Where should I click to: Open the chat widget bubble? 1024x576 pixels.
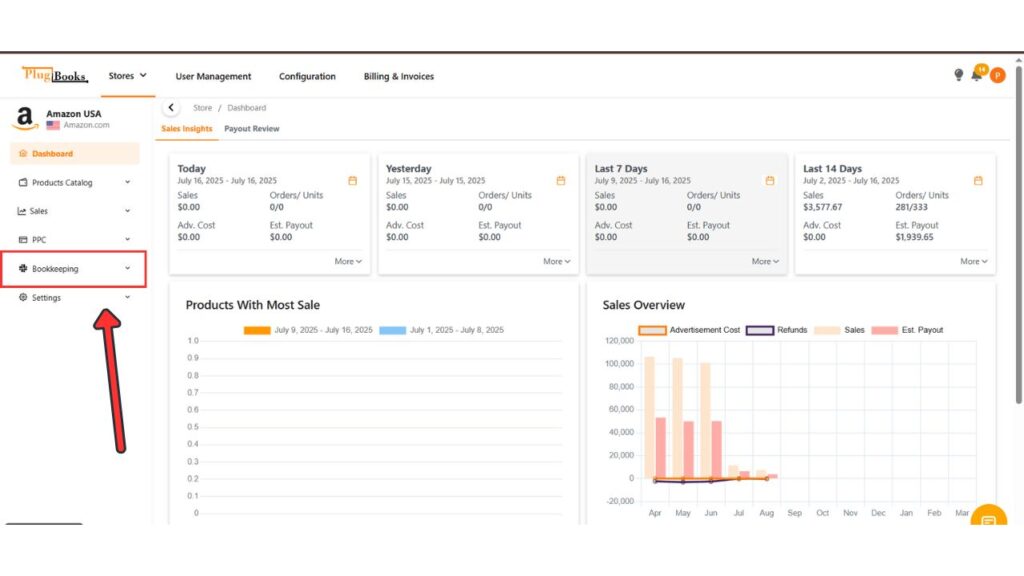pos(989,516)
